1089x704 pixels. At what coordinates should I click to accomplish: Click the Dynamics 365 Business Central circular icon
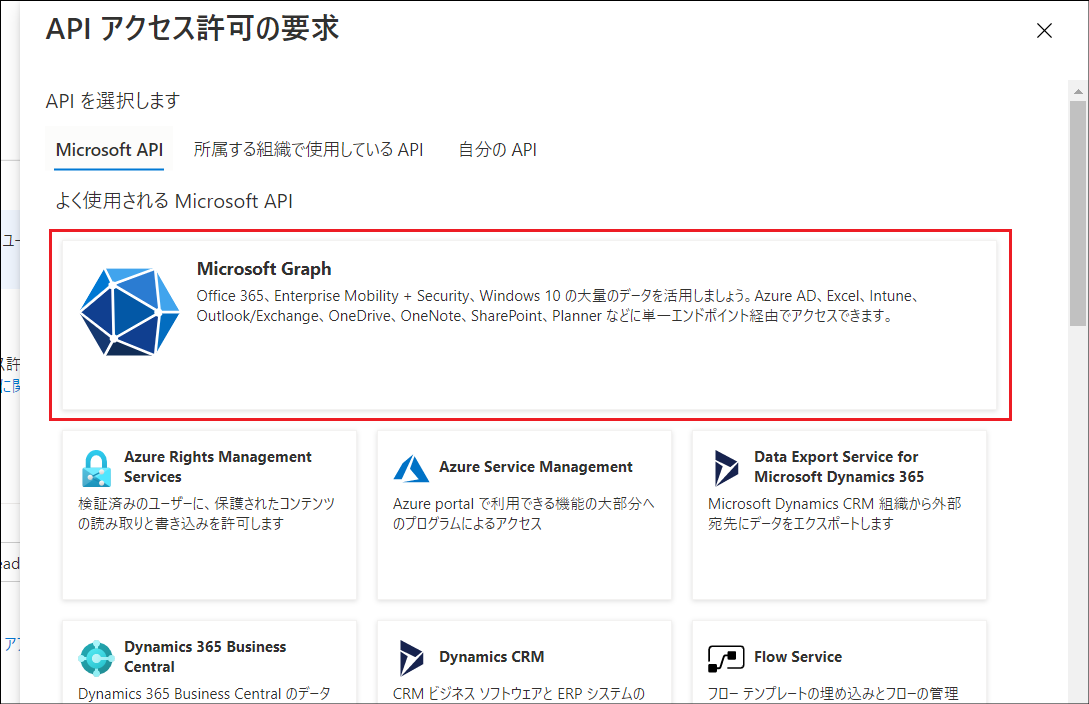click(x=95, y=658)
